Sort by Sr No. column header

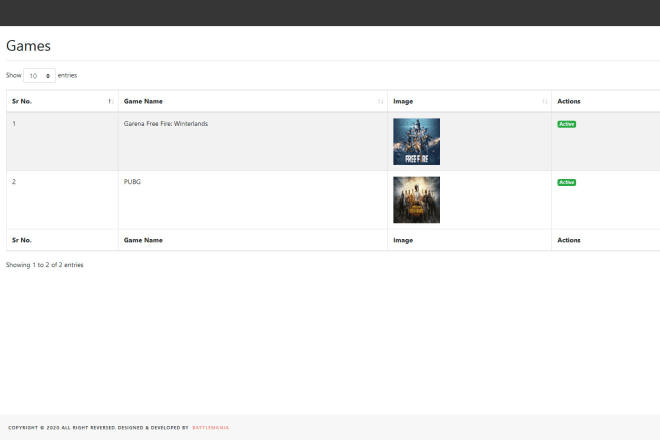point(62,101)
